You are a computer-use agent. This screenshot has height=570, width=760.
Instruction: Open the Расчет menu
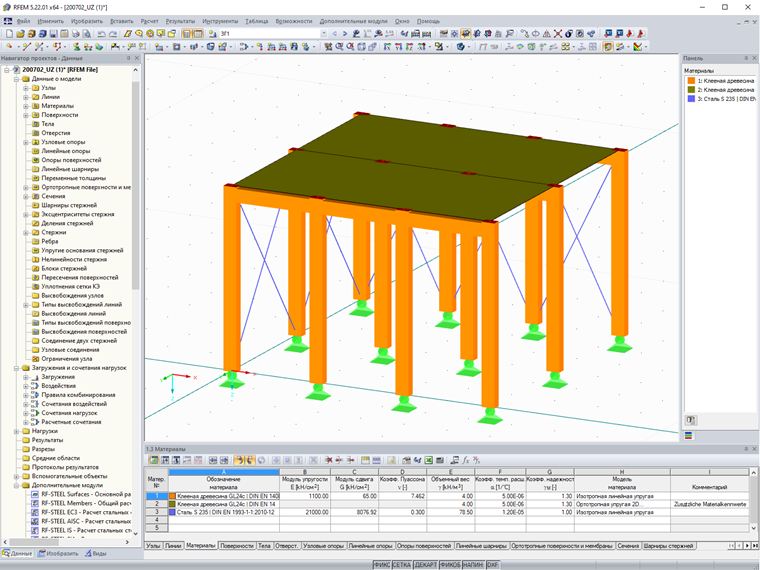(x=150, y=21)
